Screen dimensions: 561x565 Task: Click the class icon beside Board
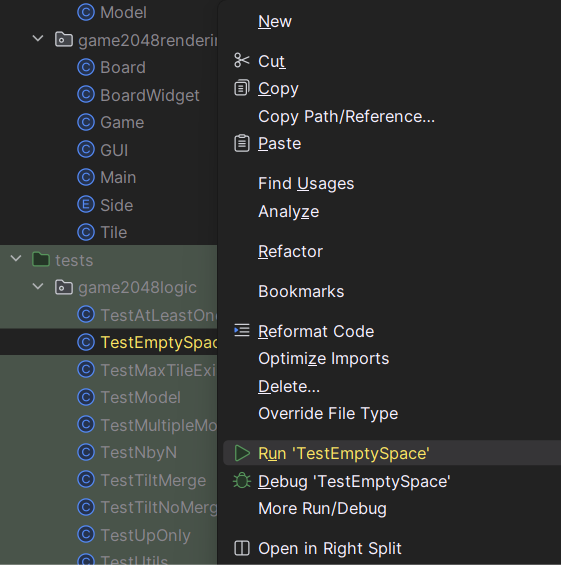(86, 67)
